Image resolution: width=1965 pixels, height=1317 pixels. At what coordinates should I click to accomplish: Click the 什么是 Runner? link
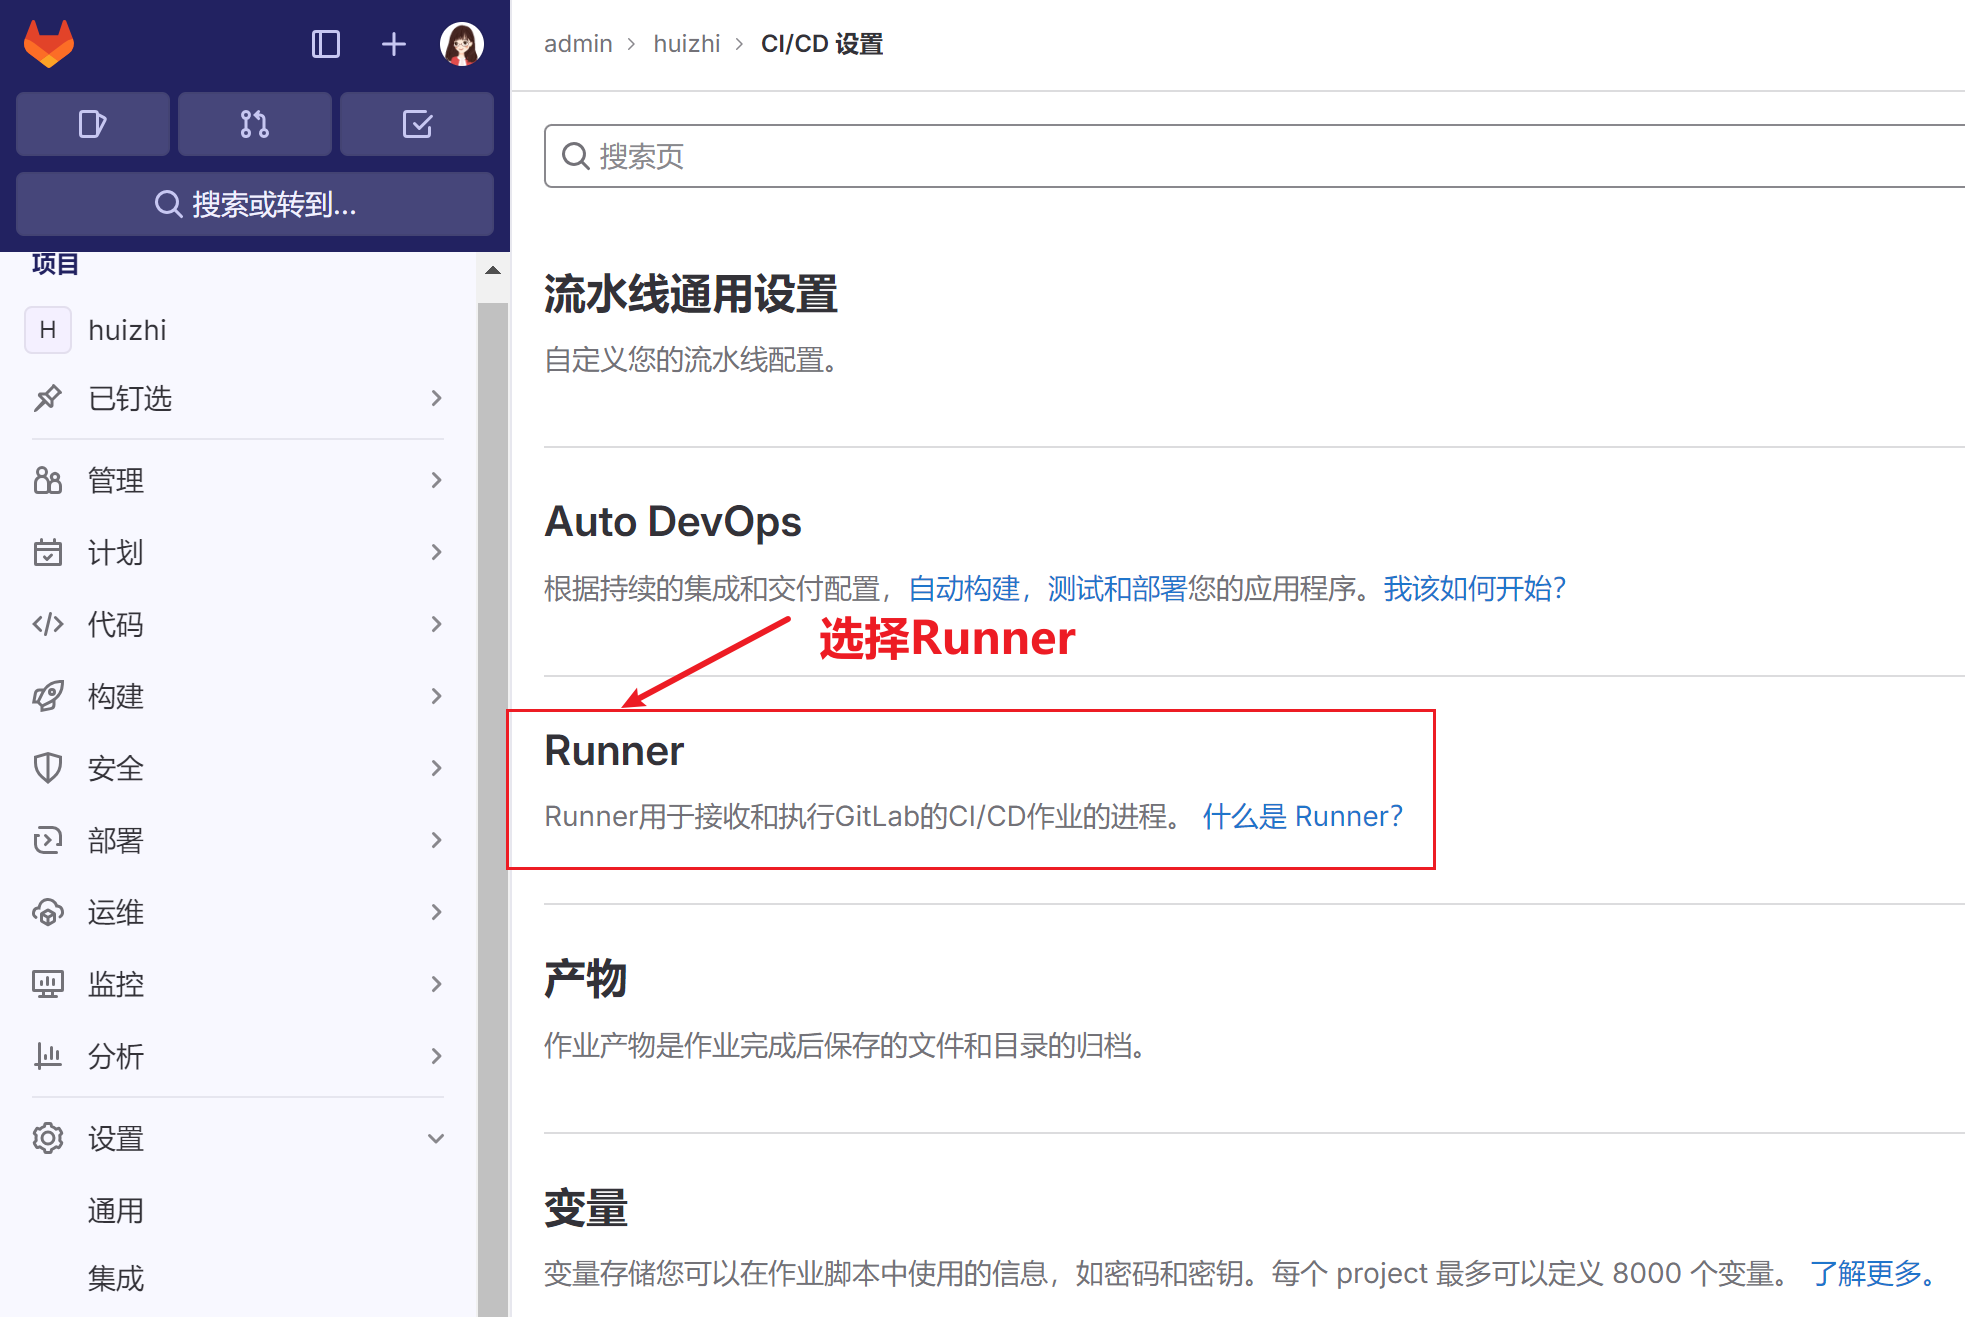(x=1302, y=816)
